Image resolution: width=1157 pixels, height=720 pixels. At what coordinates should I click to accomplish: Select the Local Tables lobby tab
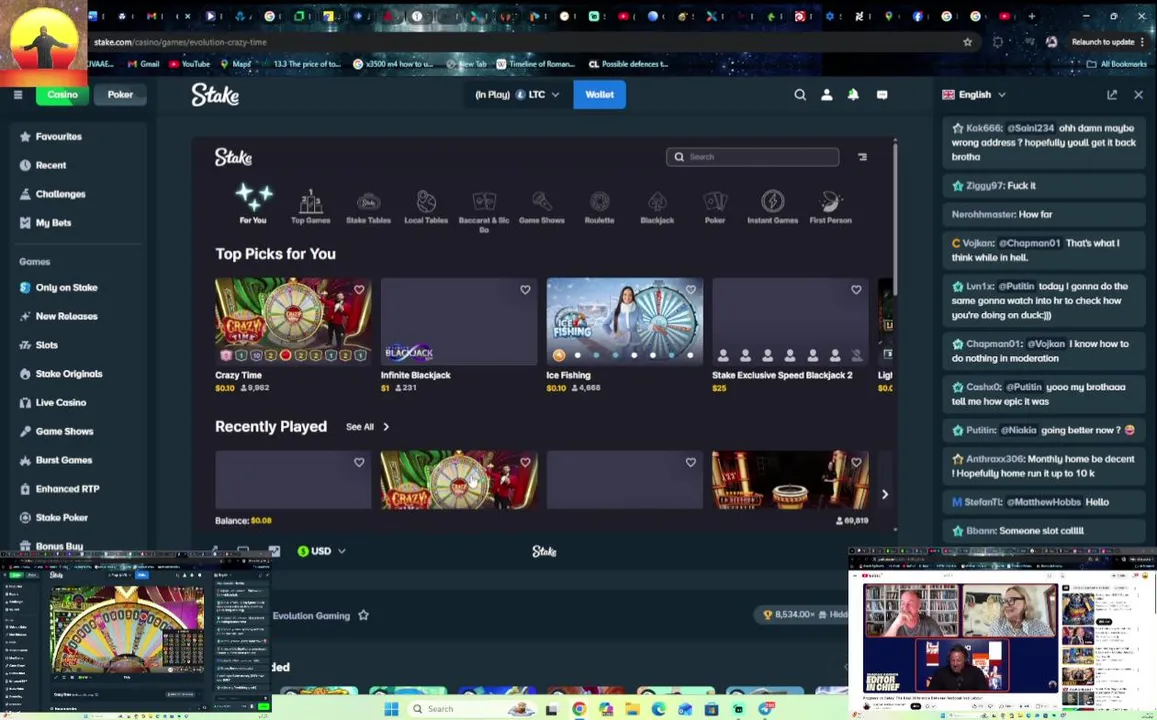pyautogui.click(x=426, y=207)
